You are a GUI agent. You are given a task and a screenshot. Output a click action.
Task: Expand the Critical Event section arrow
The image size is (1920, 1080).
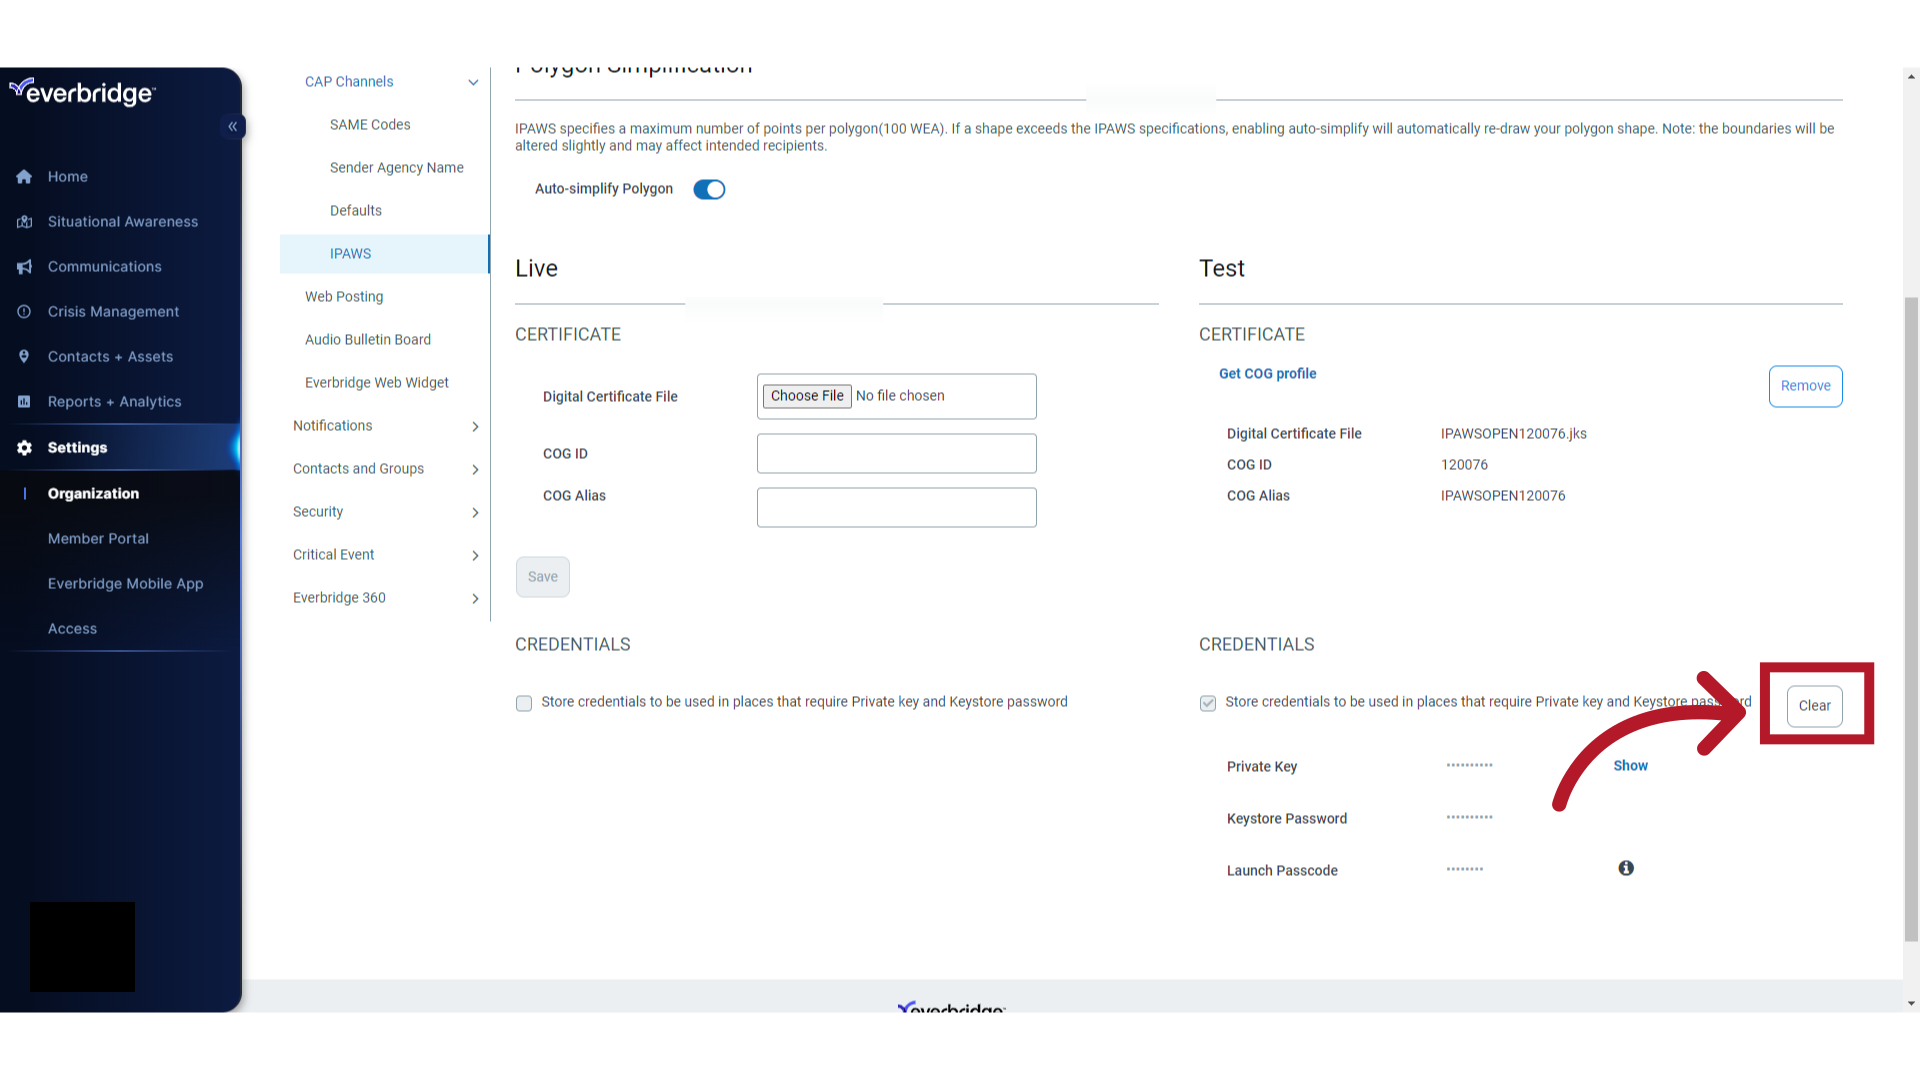pos(475,556)
